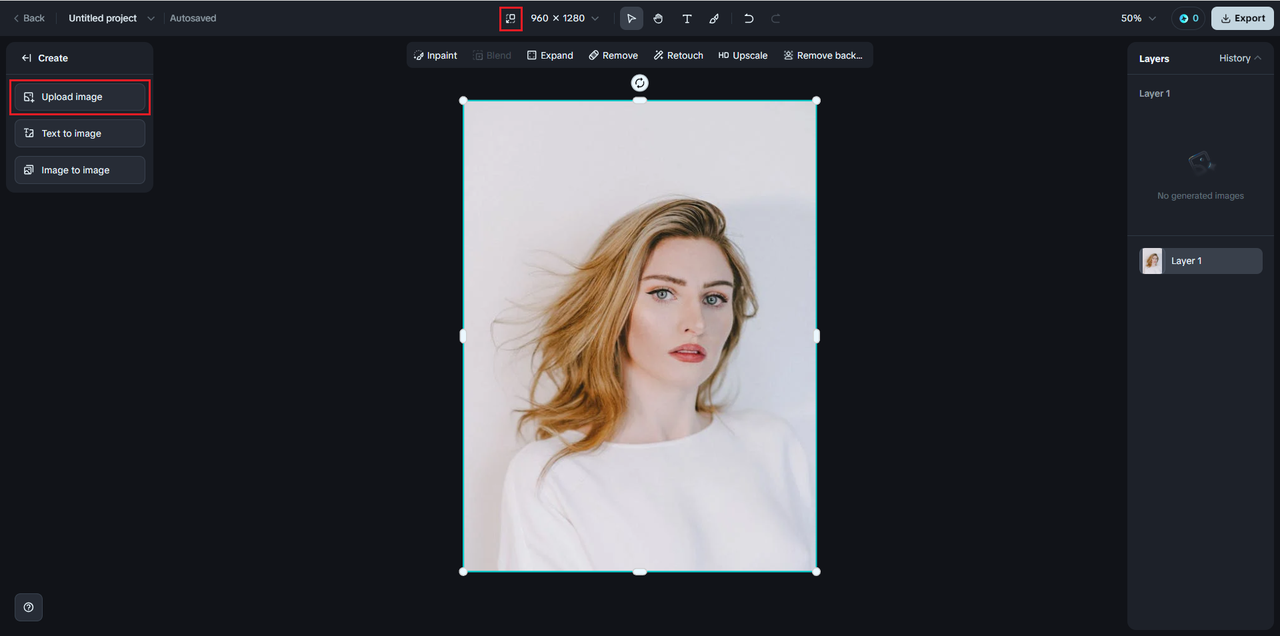Image resolution: width=1280 pixels, height=636 pixels.
Task: Open the help question mark icon
Action: [28, 607]
